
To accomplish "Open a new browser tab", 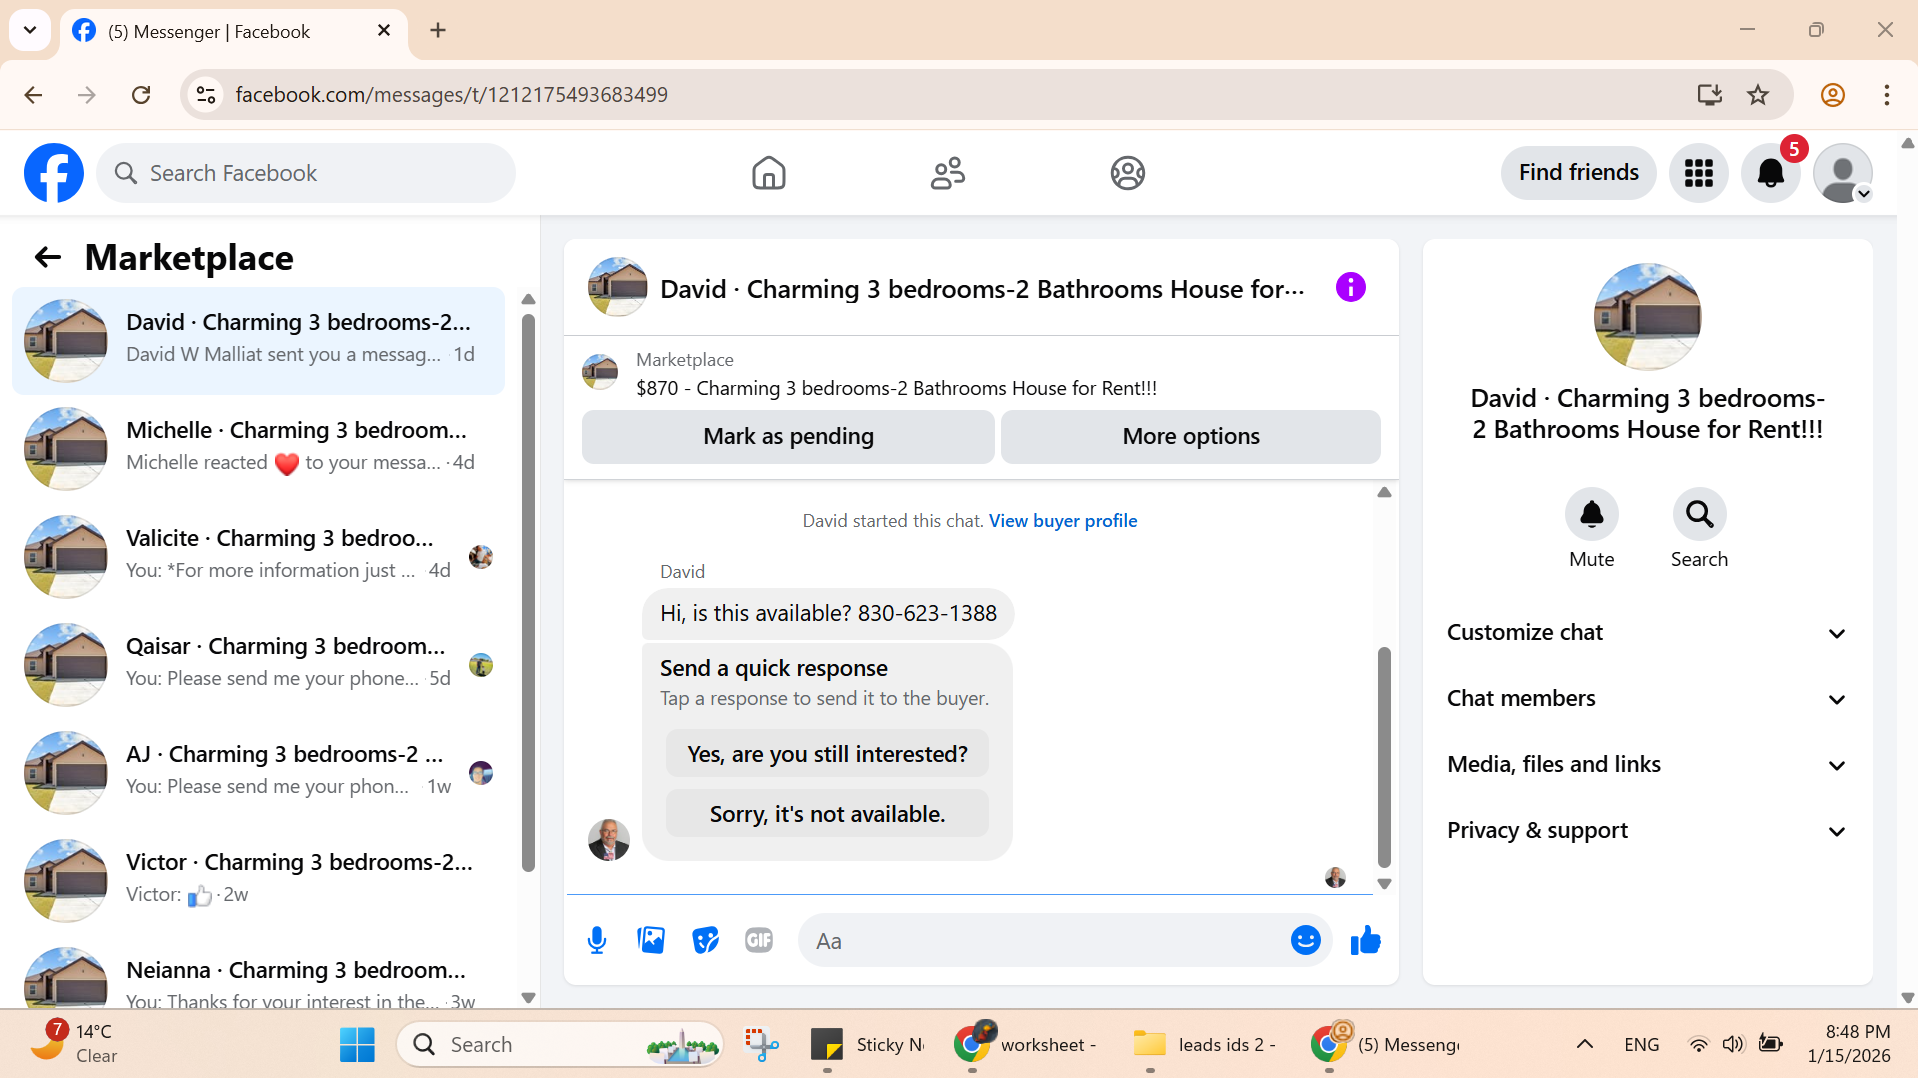I will [438, 31].
